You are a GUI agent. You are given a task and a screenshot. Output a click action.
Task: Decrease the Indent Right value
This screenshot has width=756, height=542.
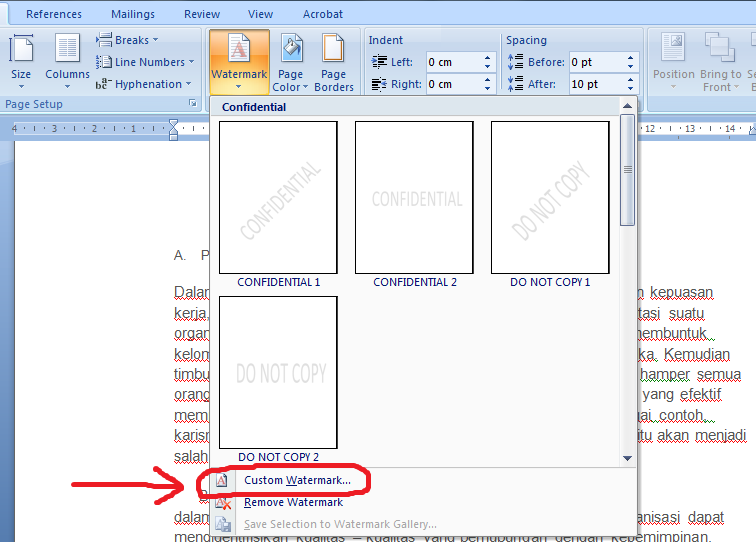(x=487, y=89)
